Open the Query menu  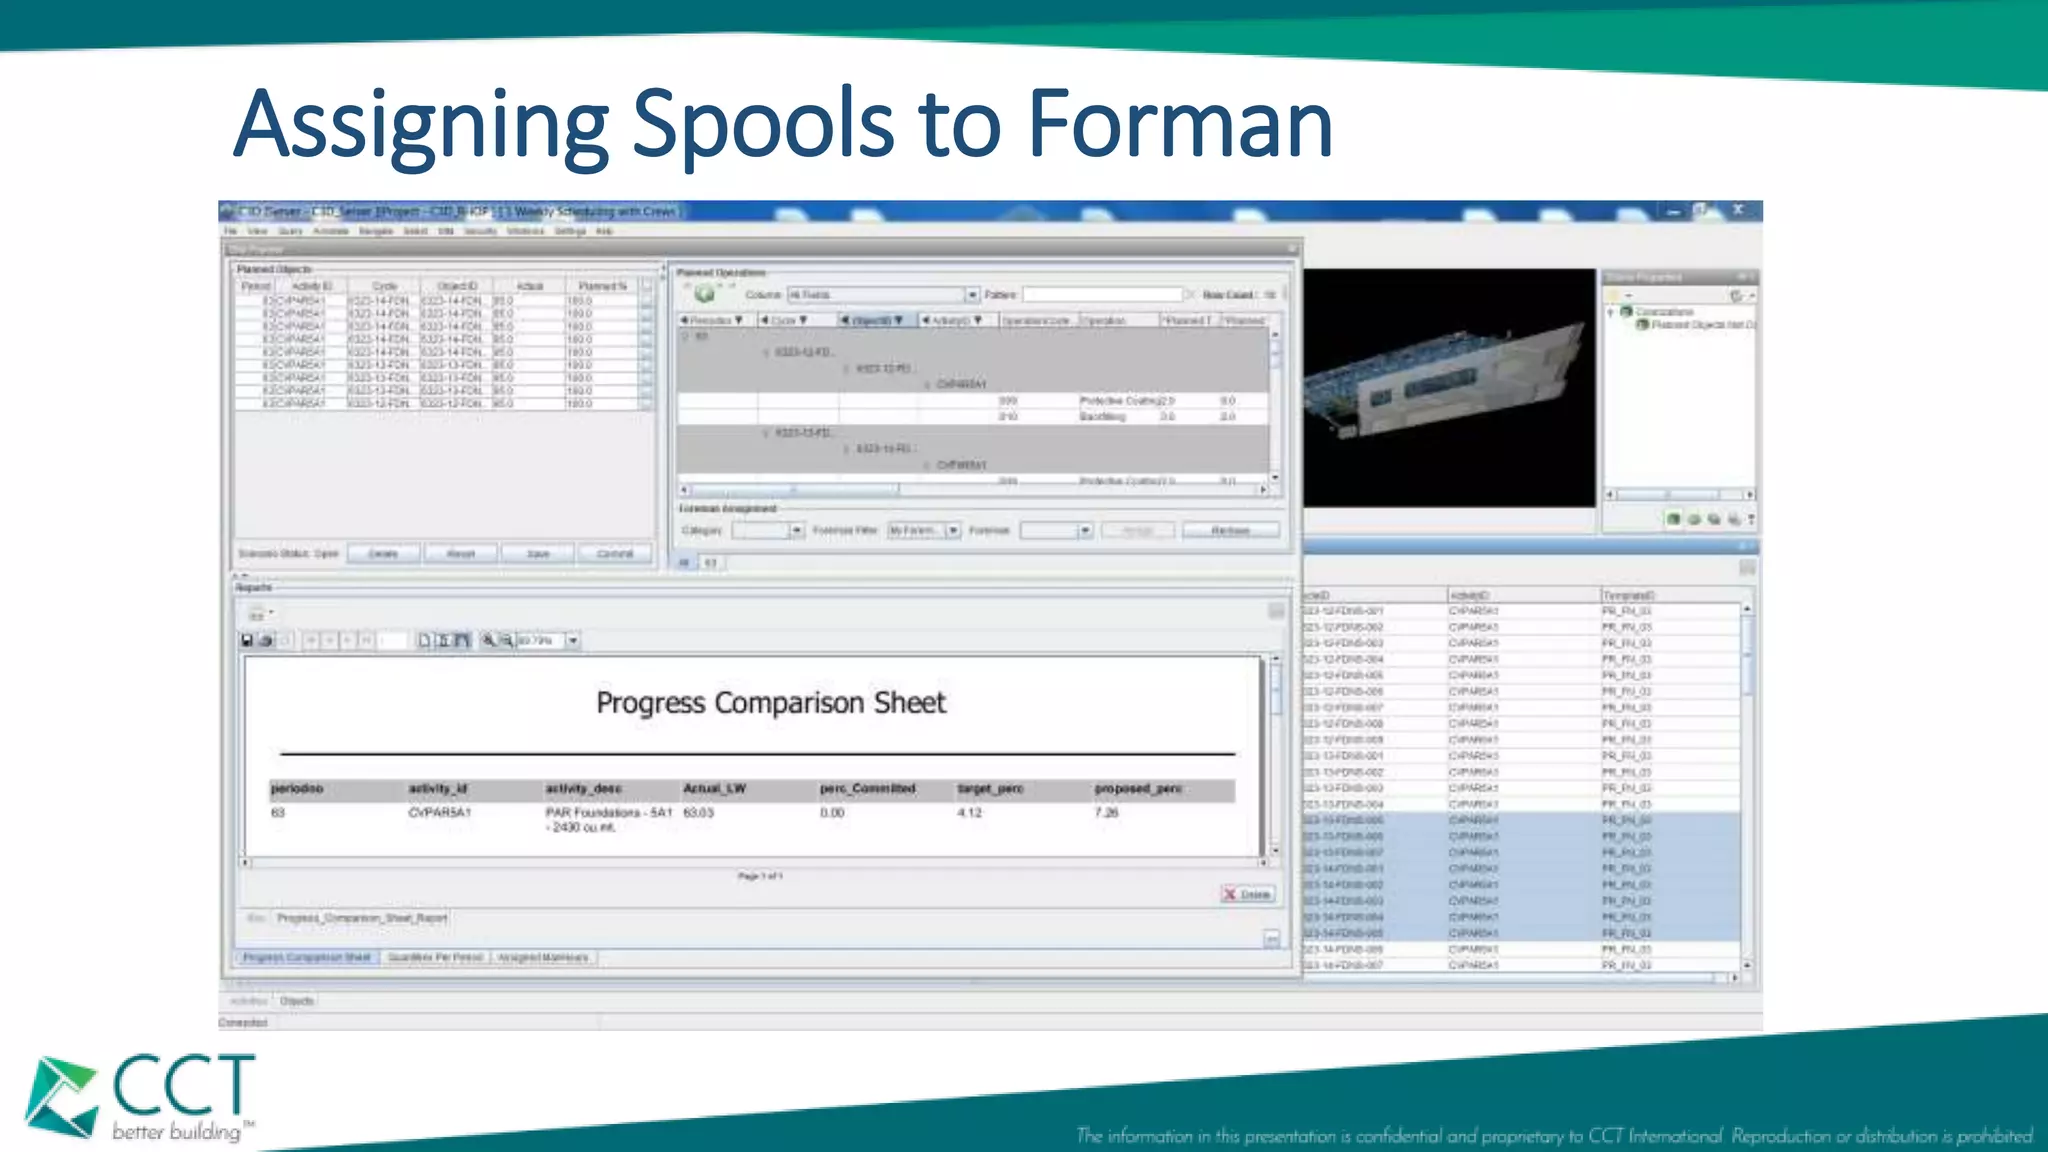290,231
